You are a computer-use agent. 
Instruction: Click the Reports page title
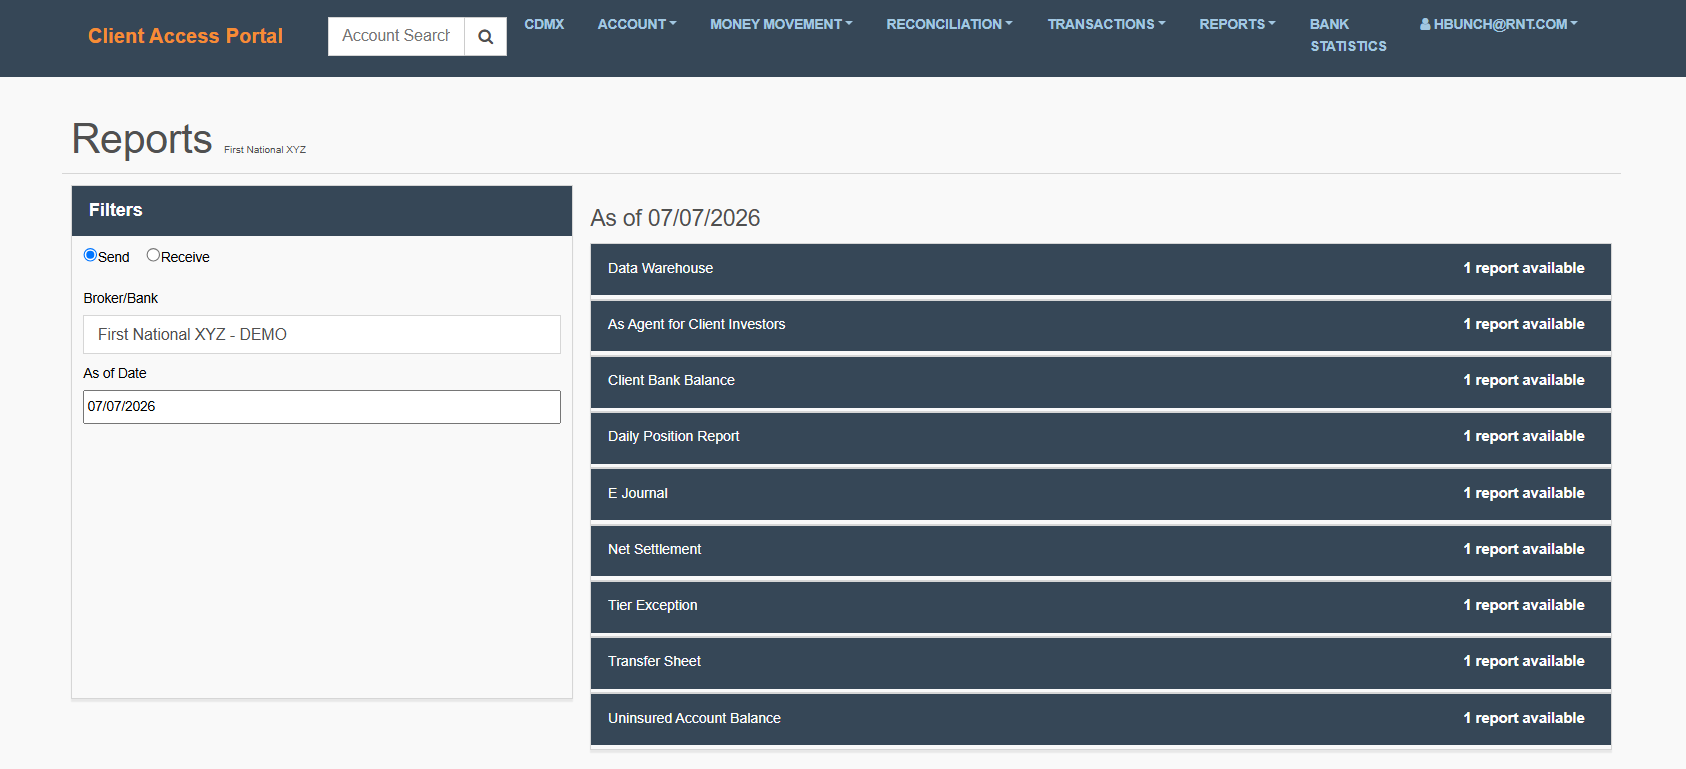pyautogui.click(x=142, y=139)
